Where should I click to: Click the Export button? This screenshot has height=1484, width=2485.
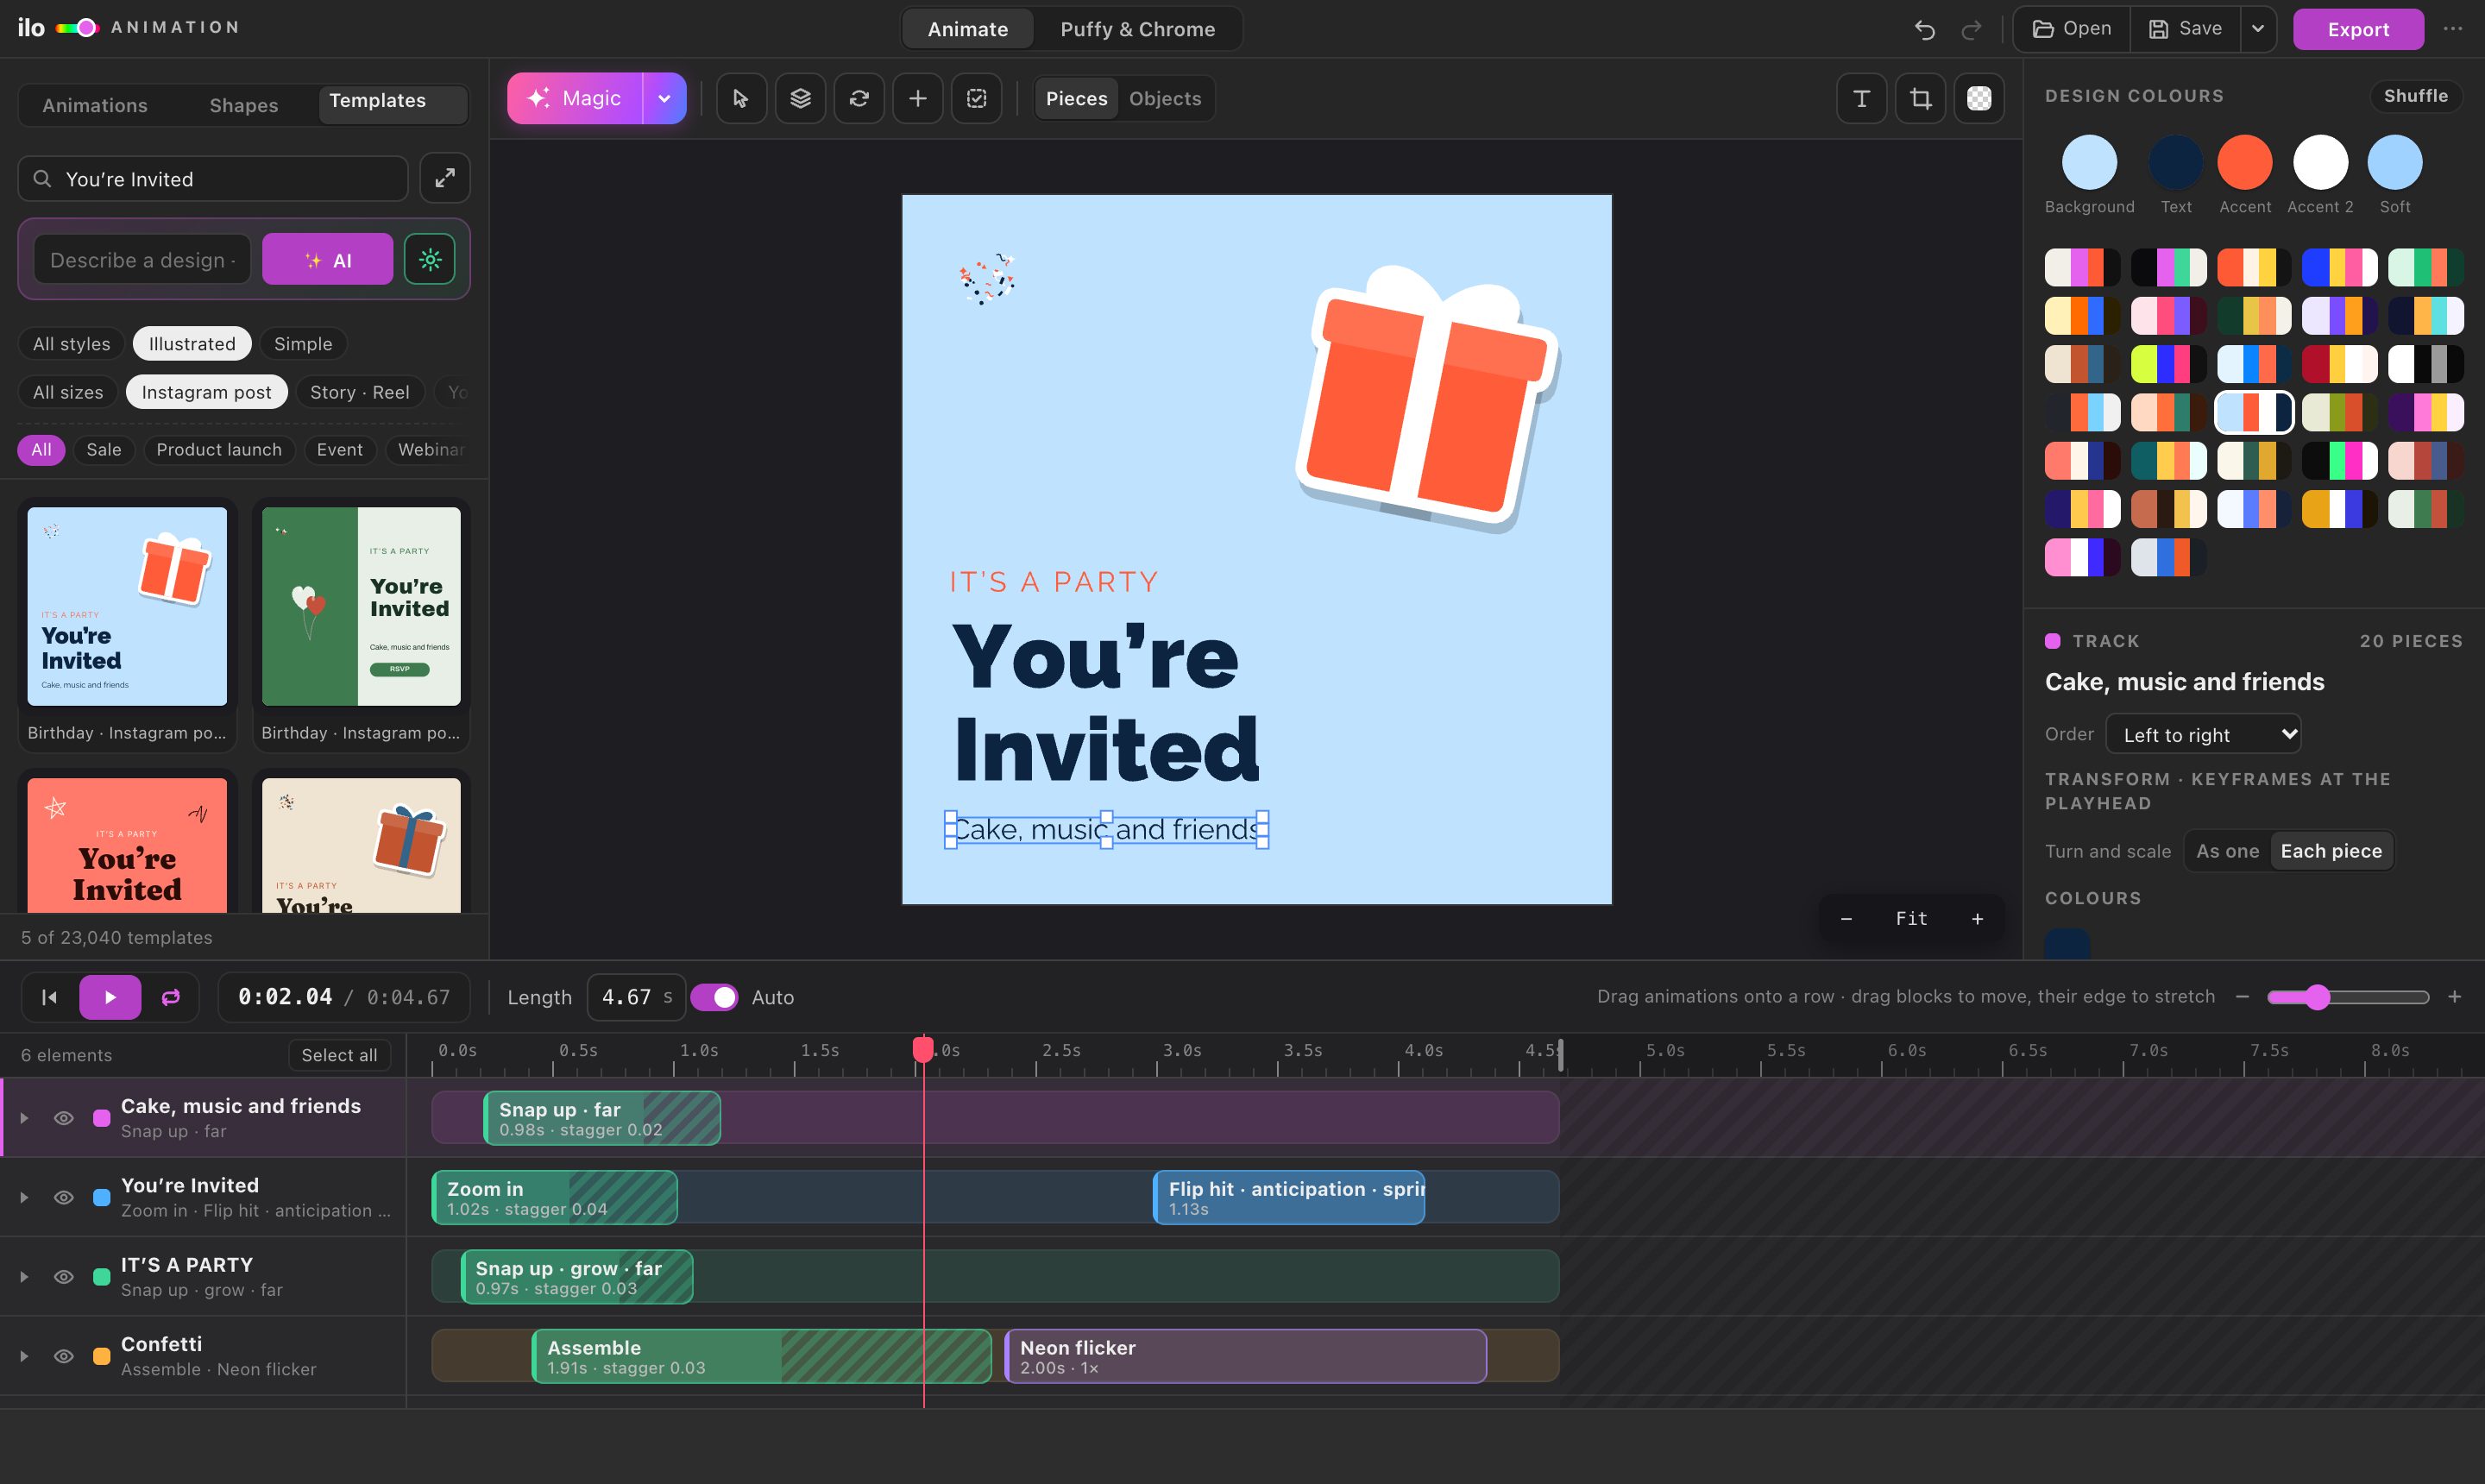tap(2358, 29)
